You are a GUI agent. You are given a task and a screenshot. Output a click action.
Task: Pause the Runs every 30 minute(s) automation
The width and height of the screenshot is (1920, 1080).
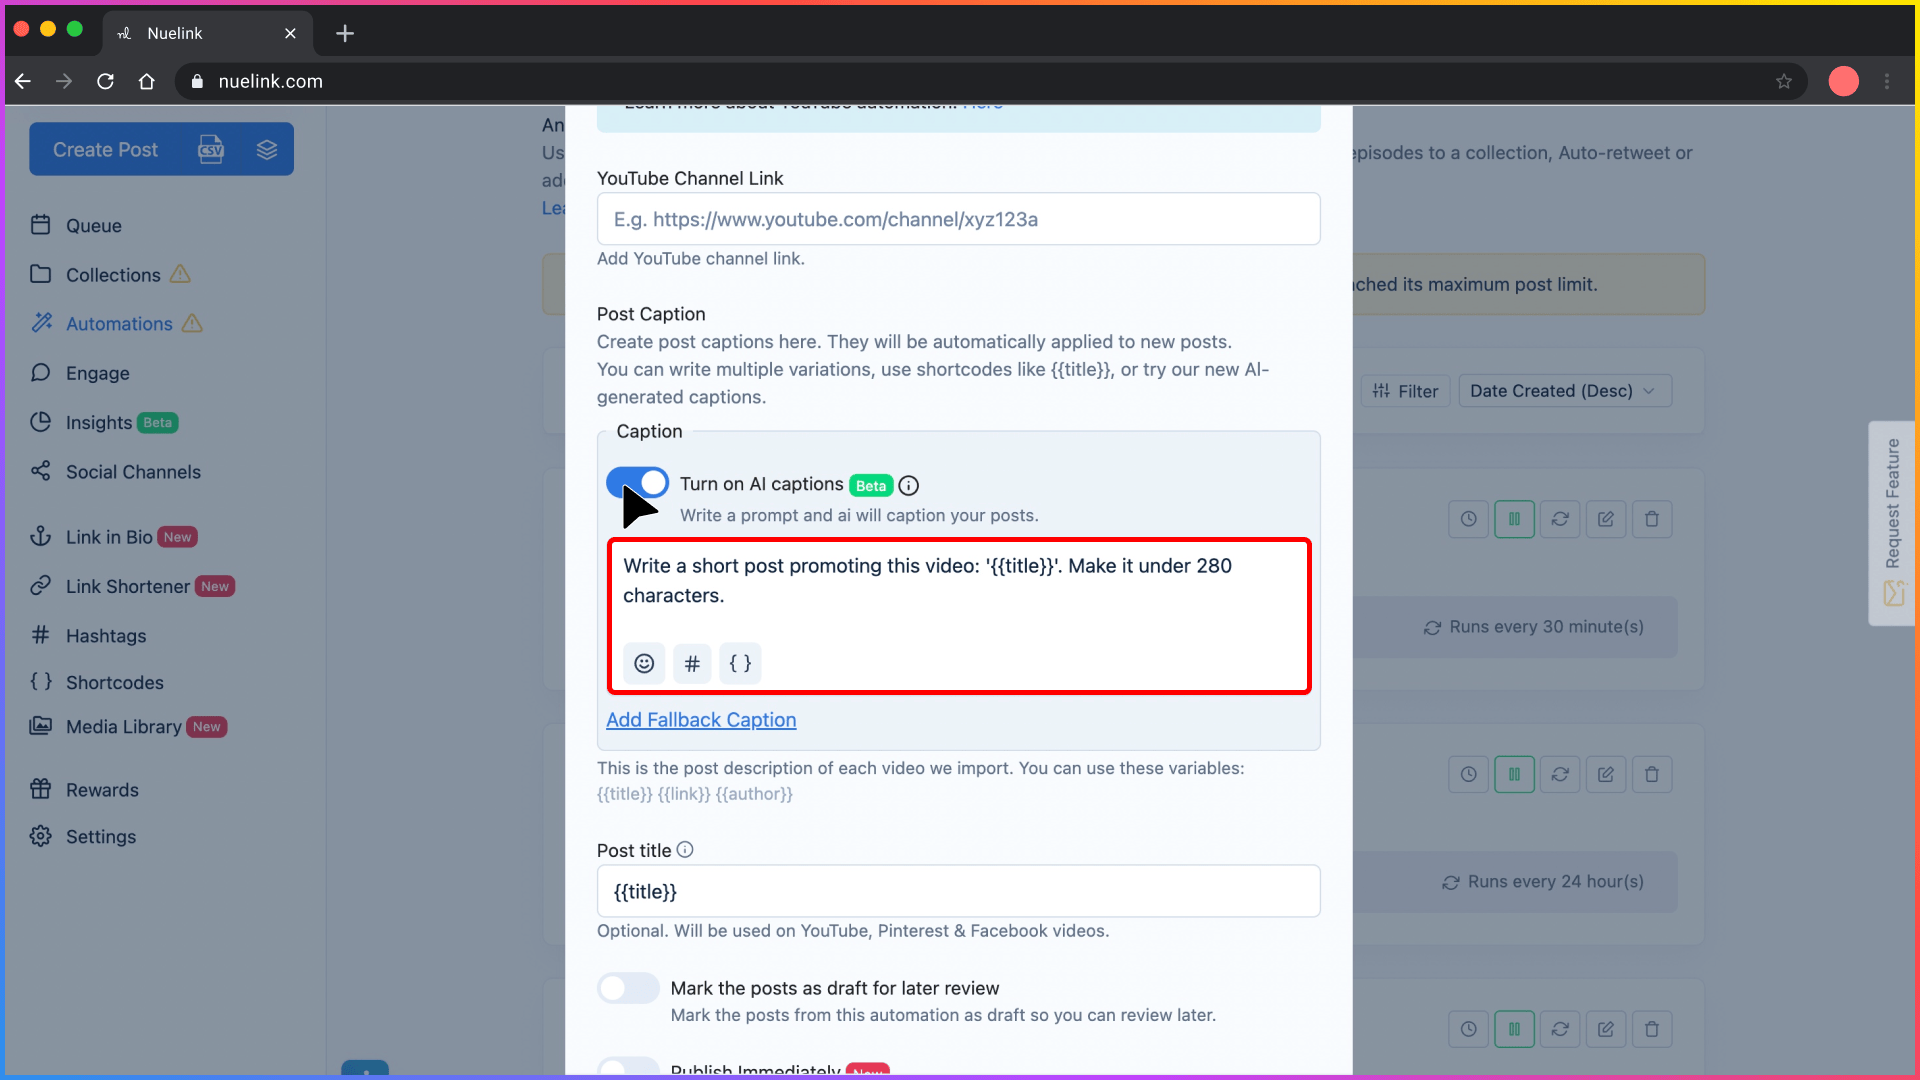[1514, 519]
